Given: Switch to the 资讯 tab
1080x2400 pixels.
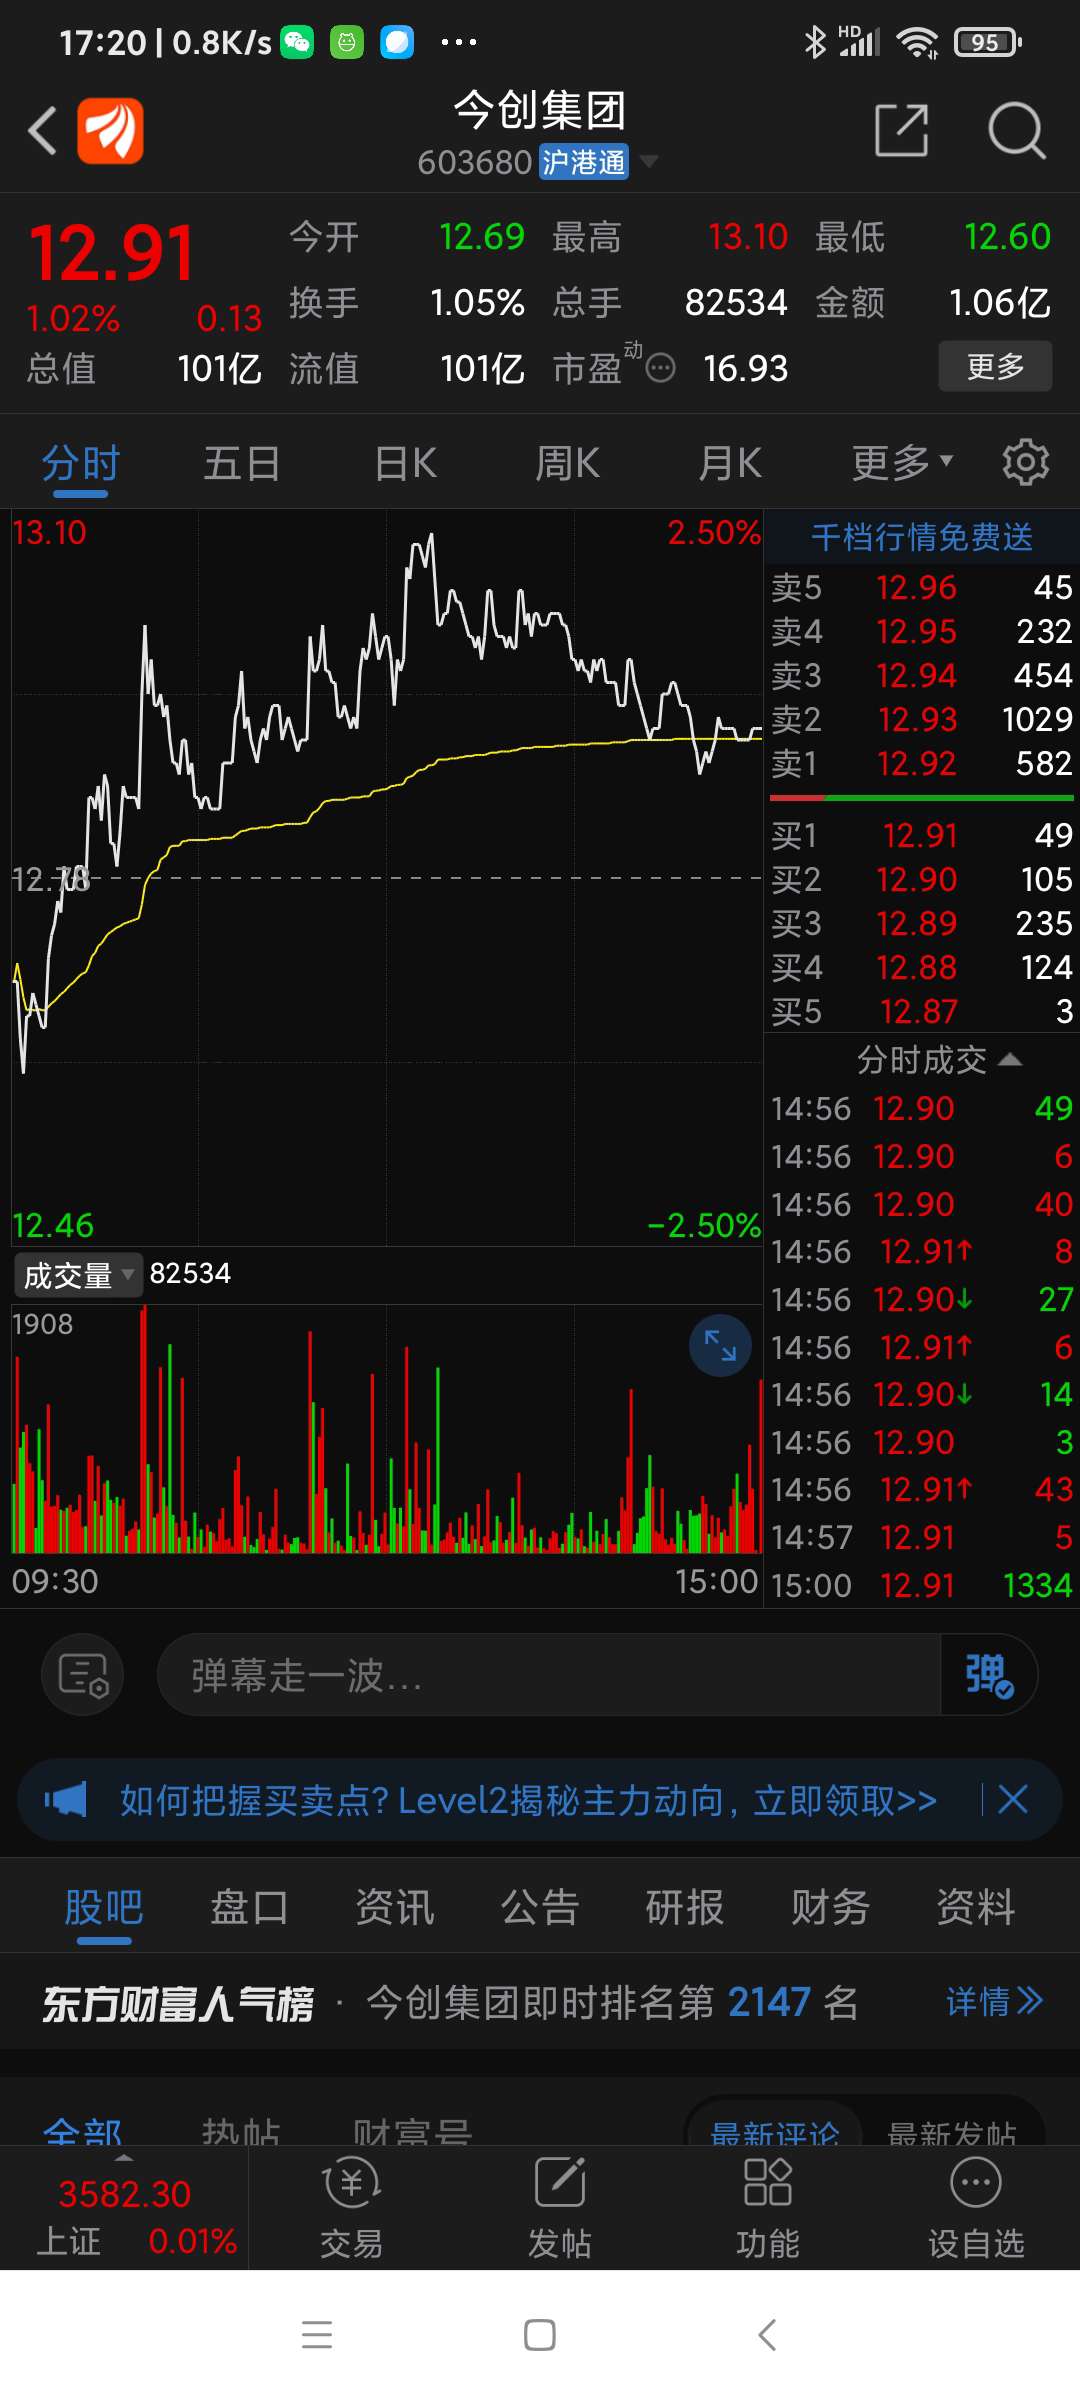Looking at the screenshot, I should tap(395, 1907).
